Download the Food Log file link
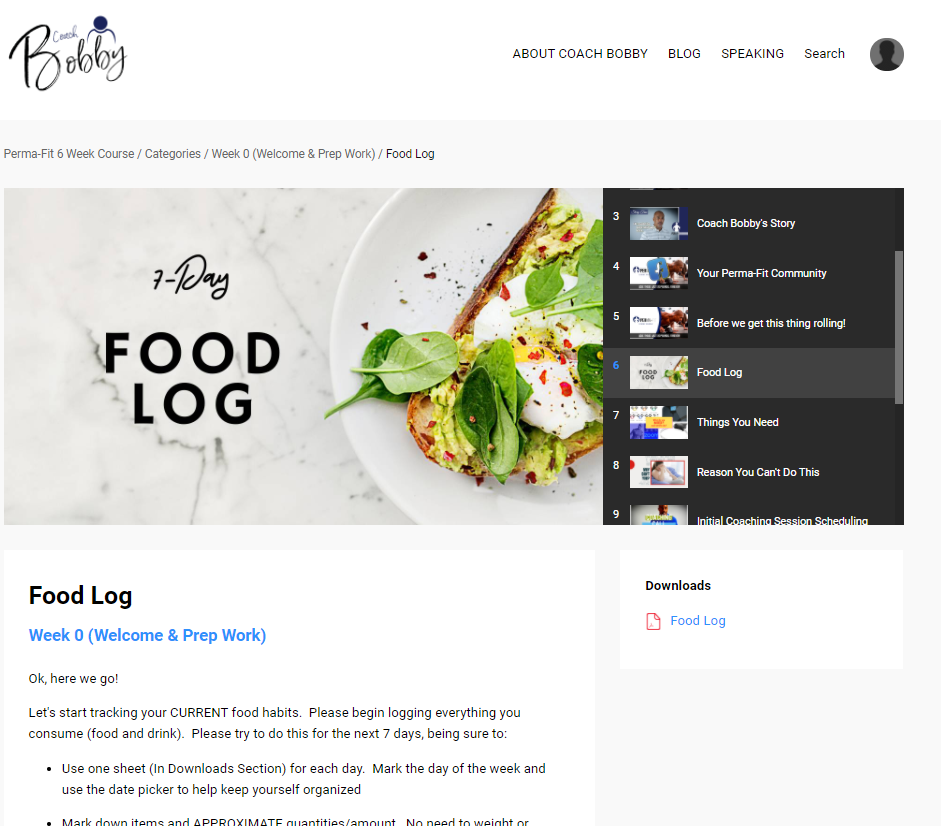The height and width of the screenshot is (826, 941). point(697,621)
